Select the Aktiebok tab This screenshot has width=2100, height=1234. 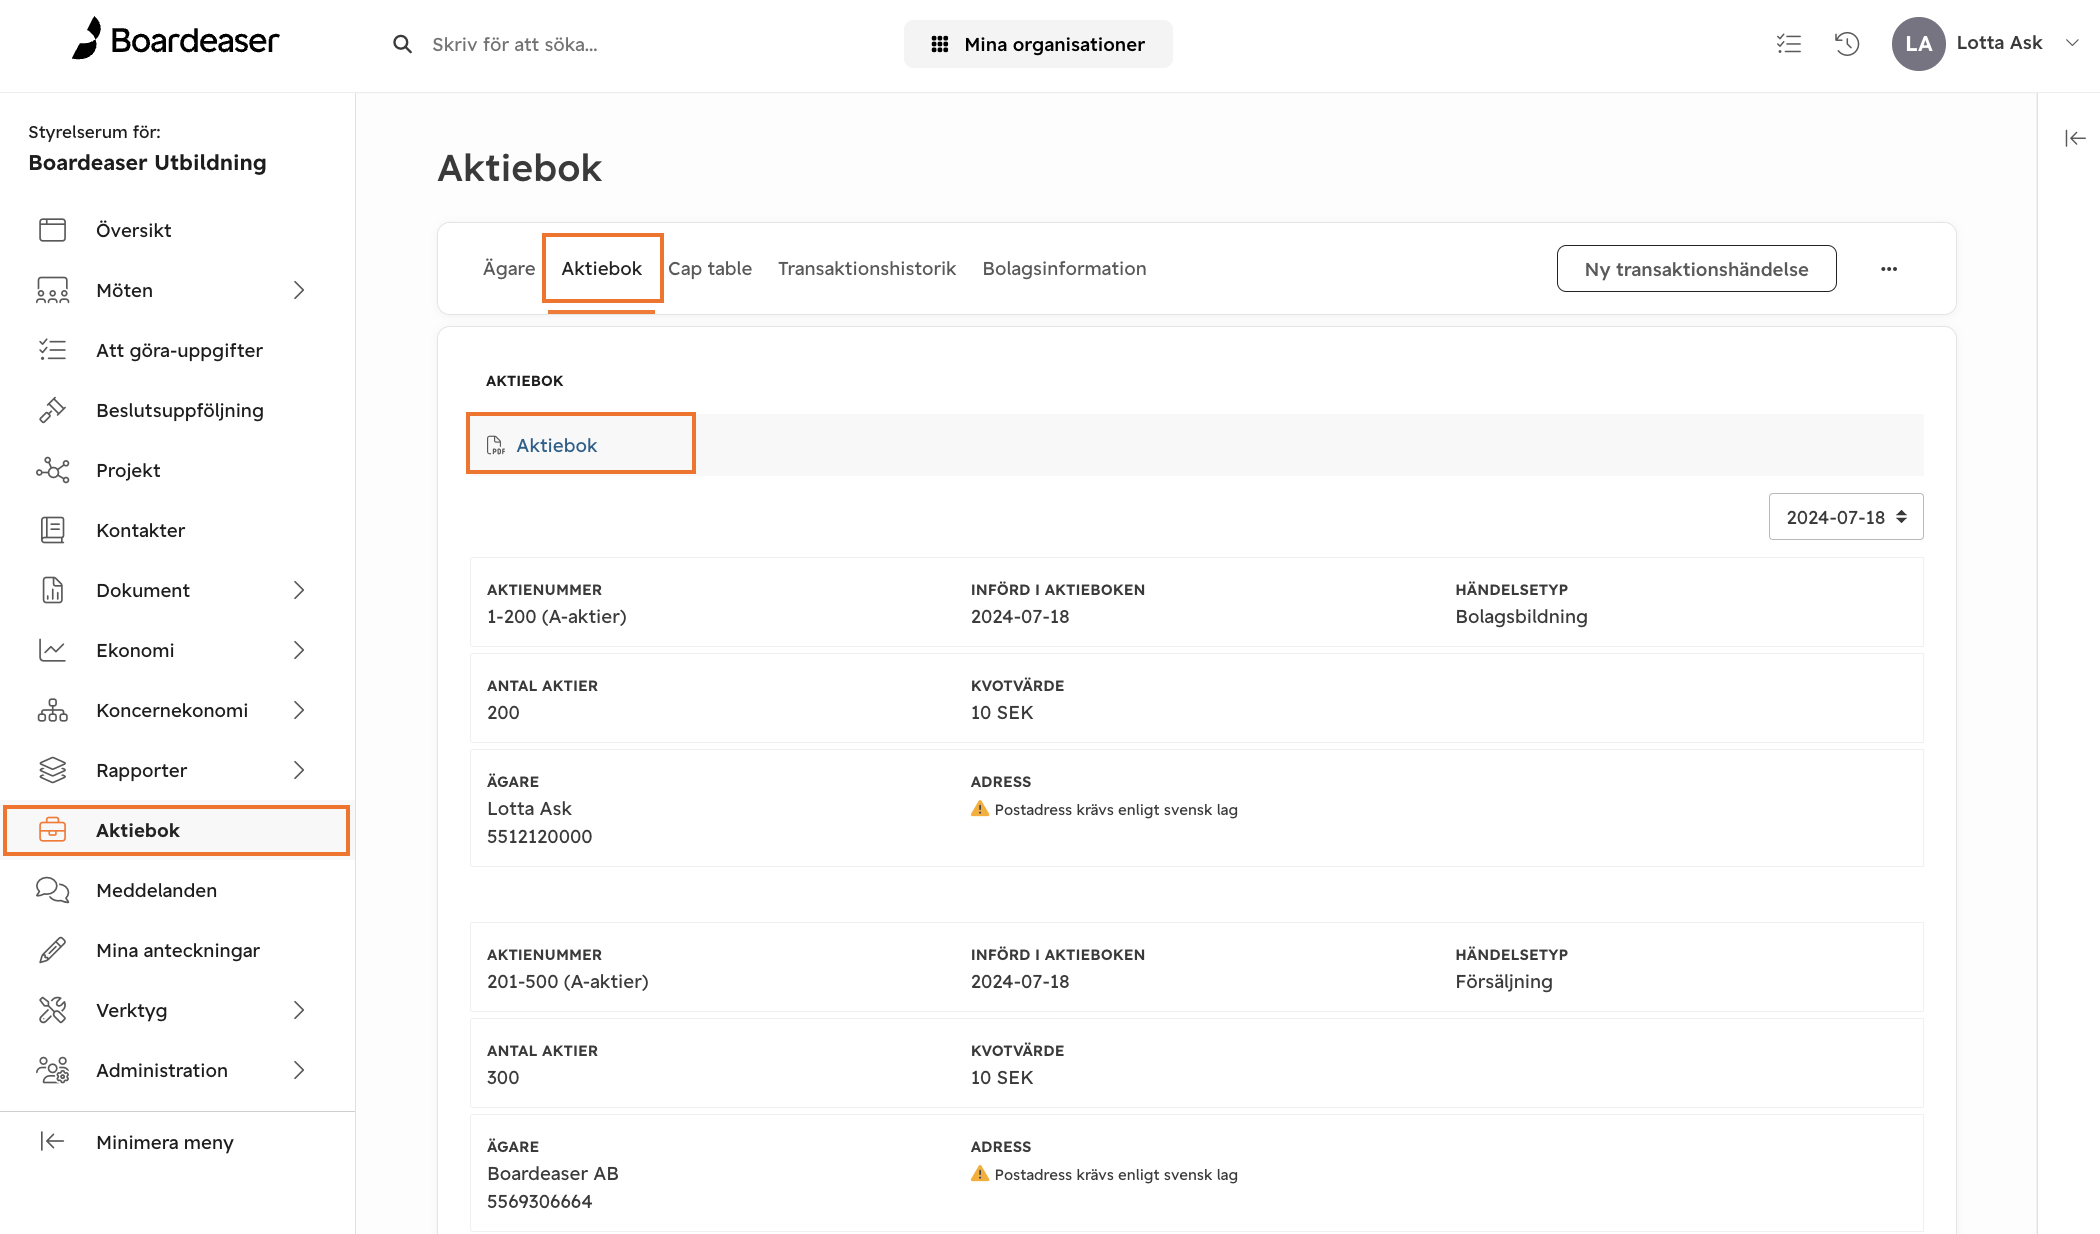pos(601,268)
